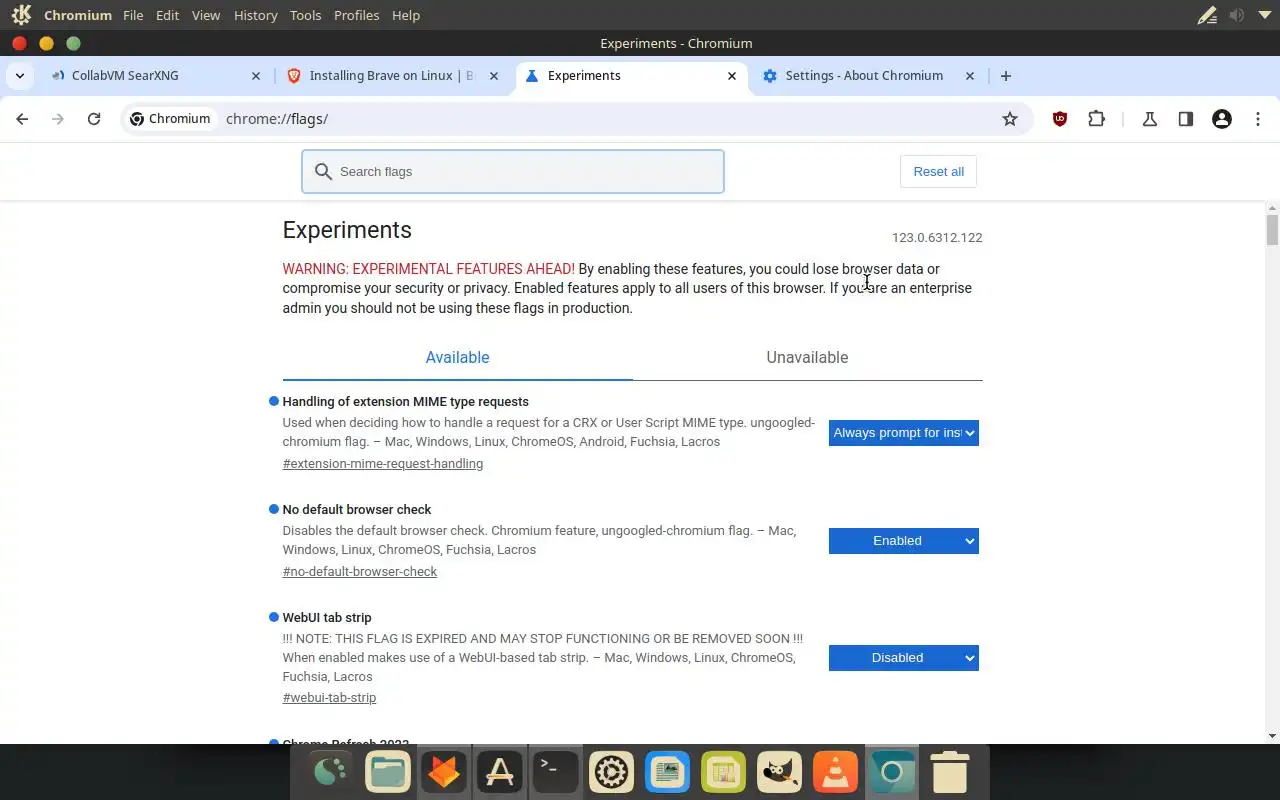The height and width of the screenshot is (800, 1280).
Task: Open the extension MIME handling dropdown
Action: (x=903, y=433)
